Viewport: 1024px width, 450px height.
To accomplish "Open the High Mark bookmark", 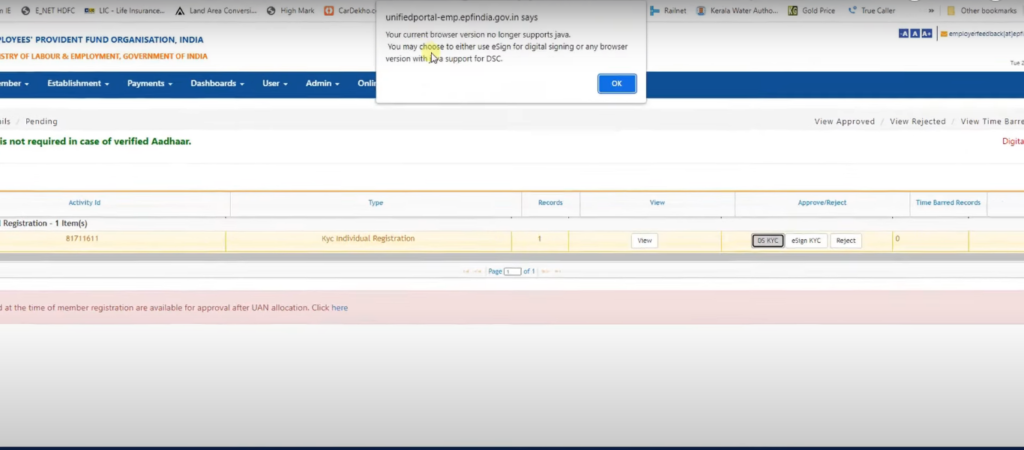I will 291,10.
